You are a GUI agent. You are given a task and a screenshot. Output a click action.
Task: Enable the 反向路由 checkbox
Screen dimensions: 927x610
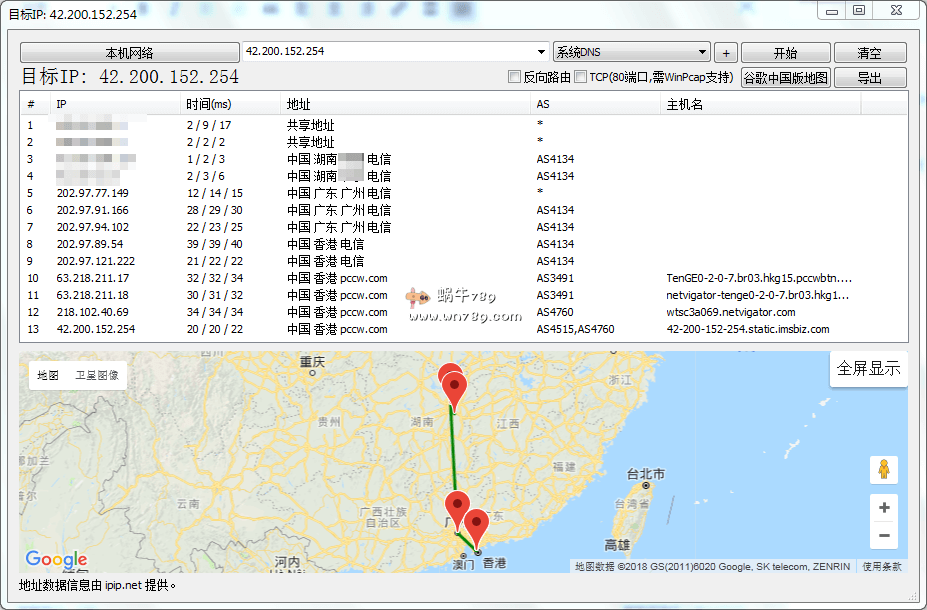pos(515,77)
